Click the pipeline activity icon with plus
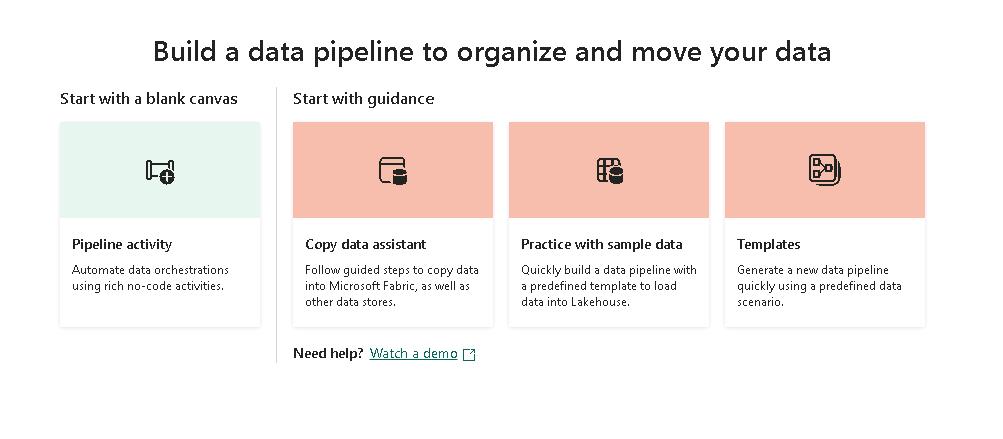Screen dimensions: 1003x439 pos(160,171)
